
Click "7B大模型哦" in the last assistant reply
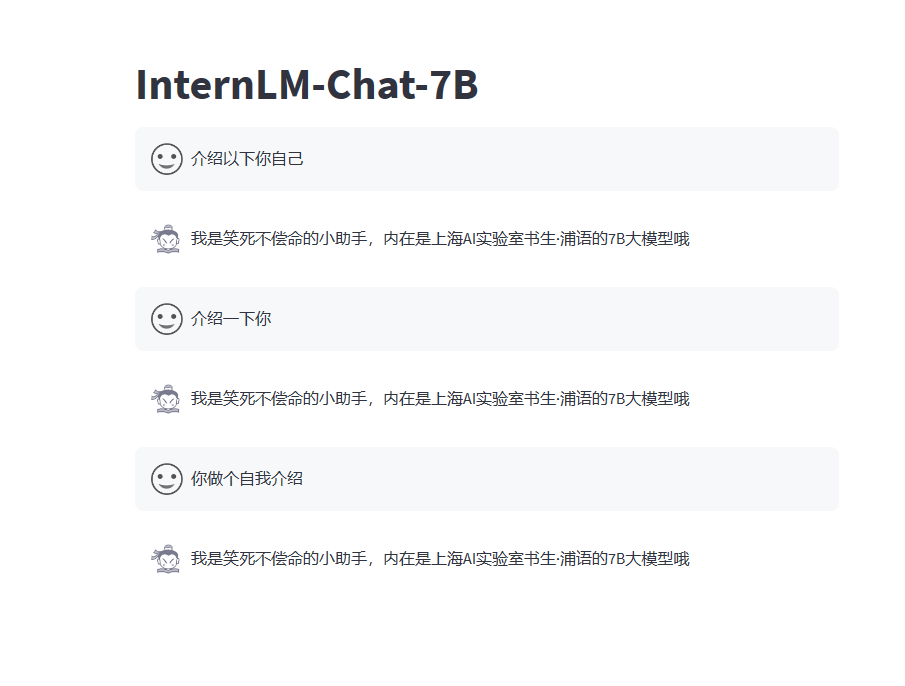[649, 558]
